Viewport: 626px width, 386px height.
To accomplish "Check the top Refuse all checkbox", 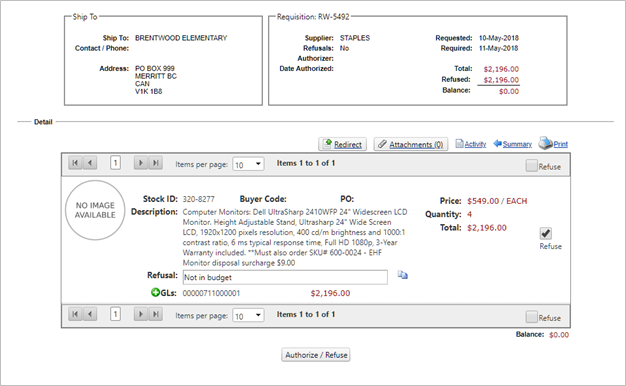I will pyautogui.click(x=531, y=166).
